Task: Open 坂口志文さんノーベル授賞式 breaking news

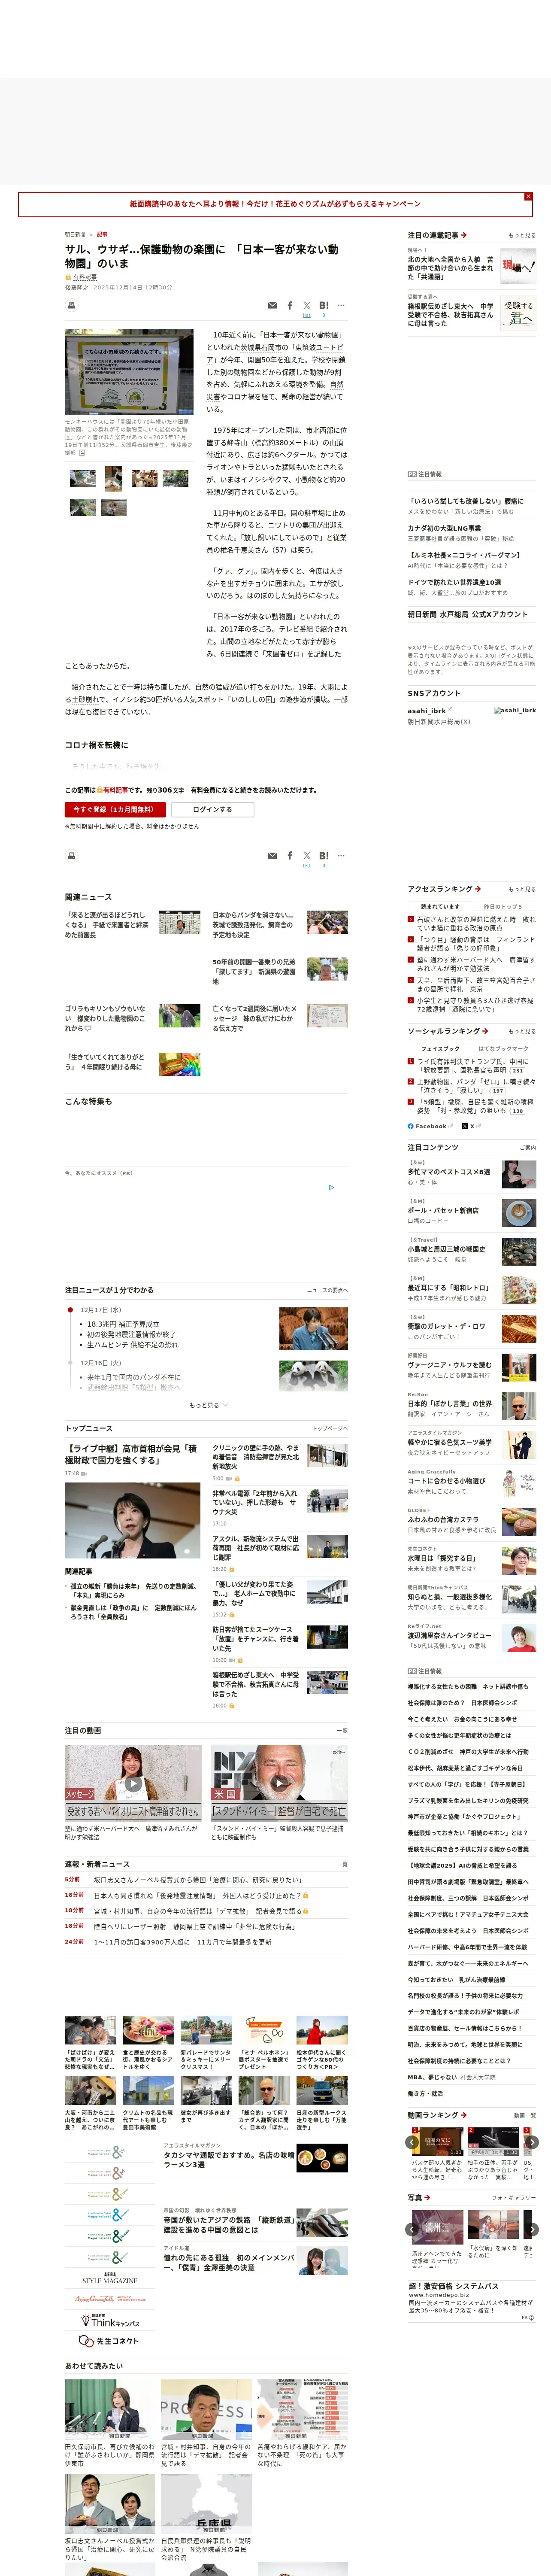Action: point(197,1880)
